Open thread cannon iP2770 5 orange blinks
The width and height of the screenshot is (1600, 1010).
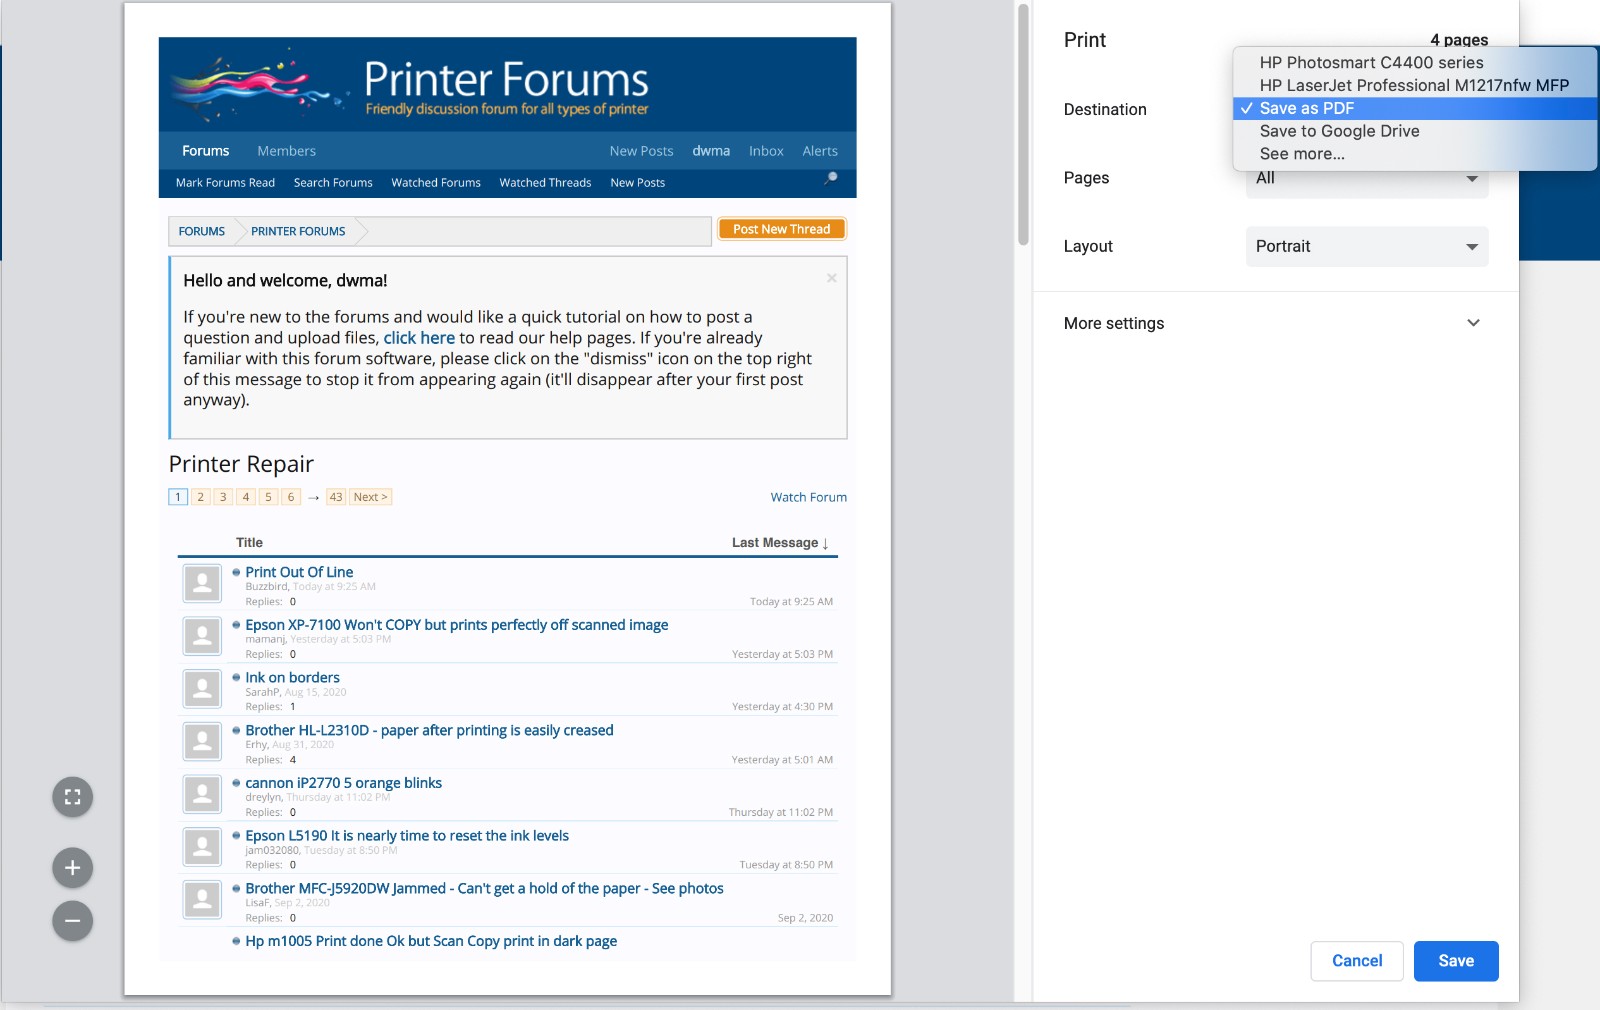pos(343,783)
